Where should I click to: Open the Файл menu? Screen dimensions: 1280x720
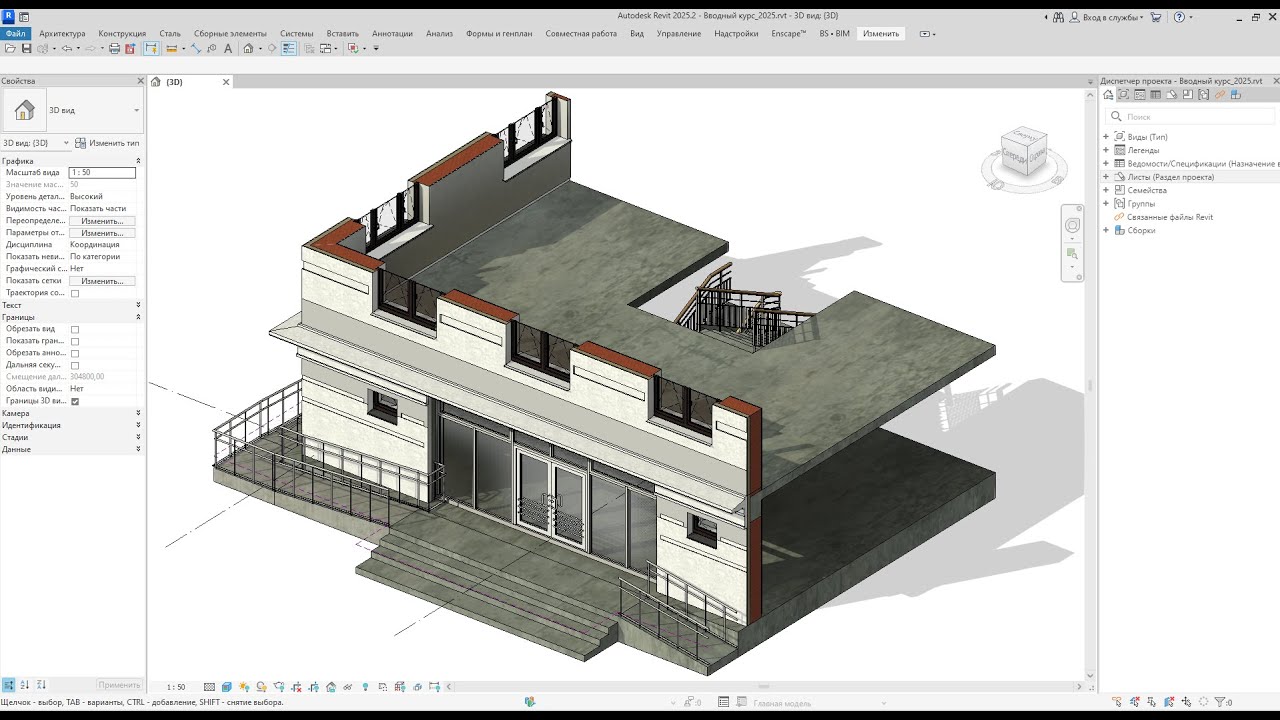(x=15, y=33)
